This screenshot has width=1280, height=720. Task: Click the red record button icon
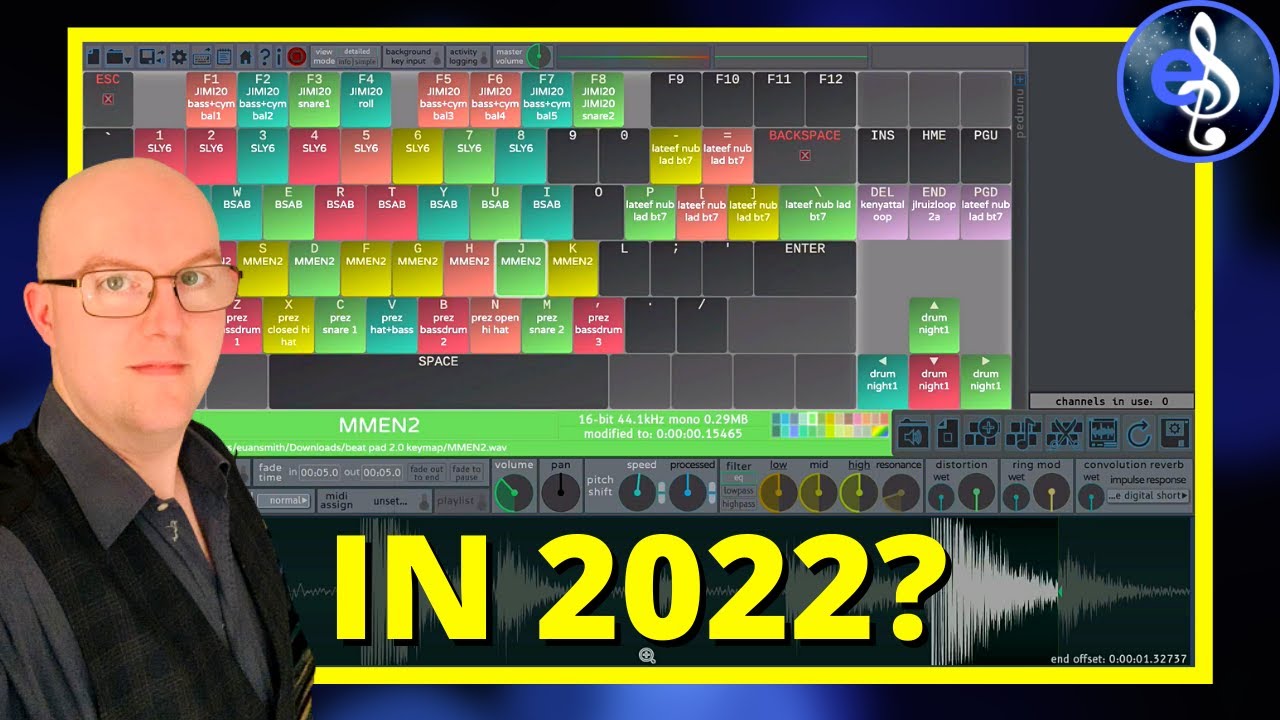point(296,57)
